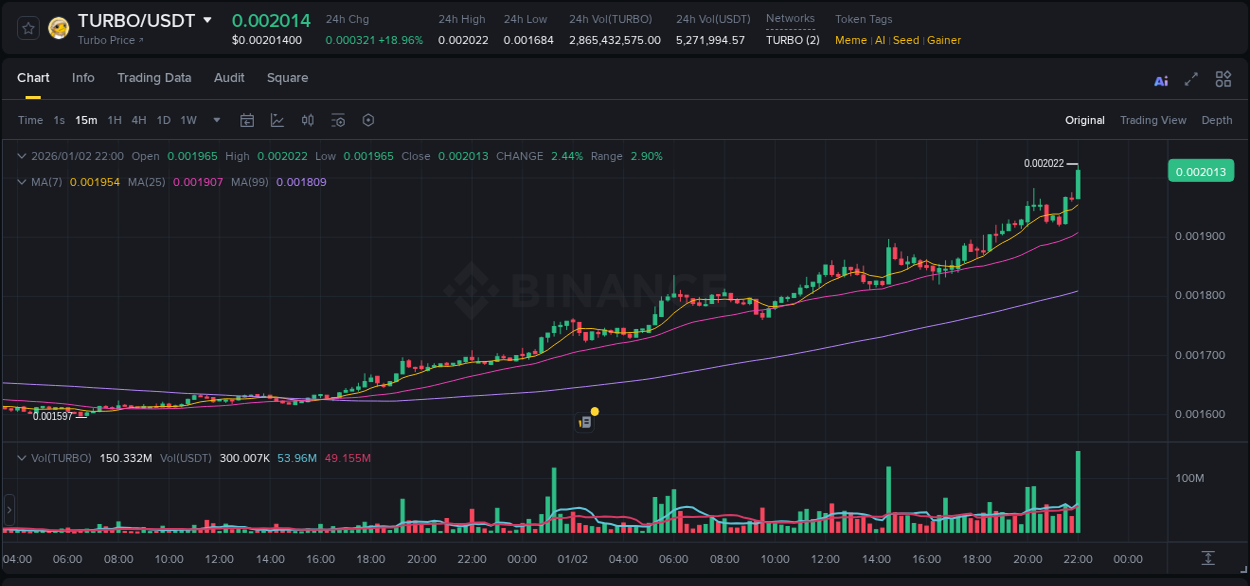1250x586 pixels.
Task: Switch to the Trading Data tab
Action: point(154,78)
